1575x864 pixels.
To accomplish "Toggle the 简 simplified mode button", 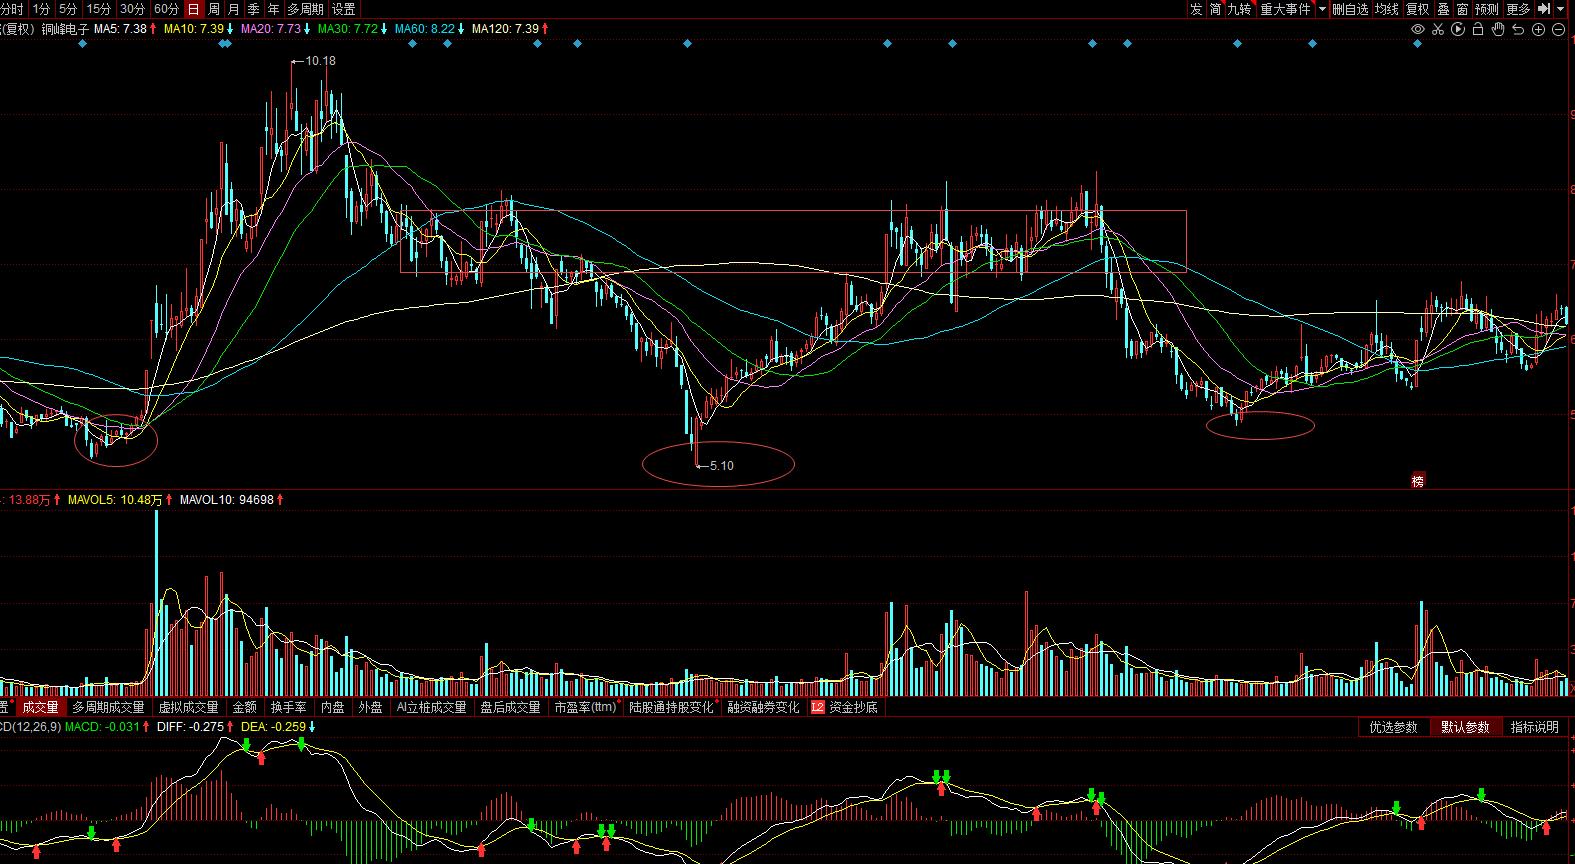I will [1215, 9].
